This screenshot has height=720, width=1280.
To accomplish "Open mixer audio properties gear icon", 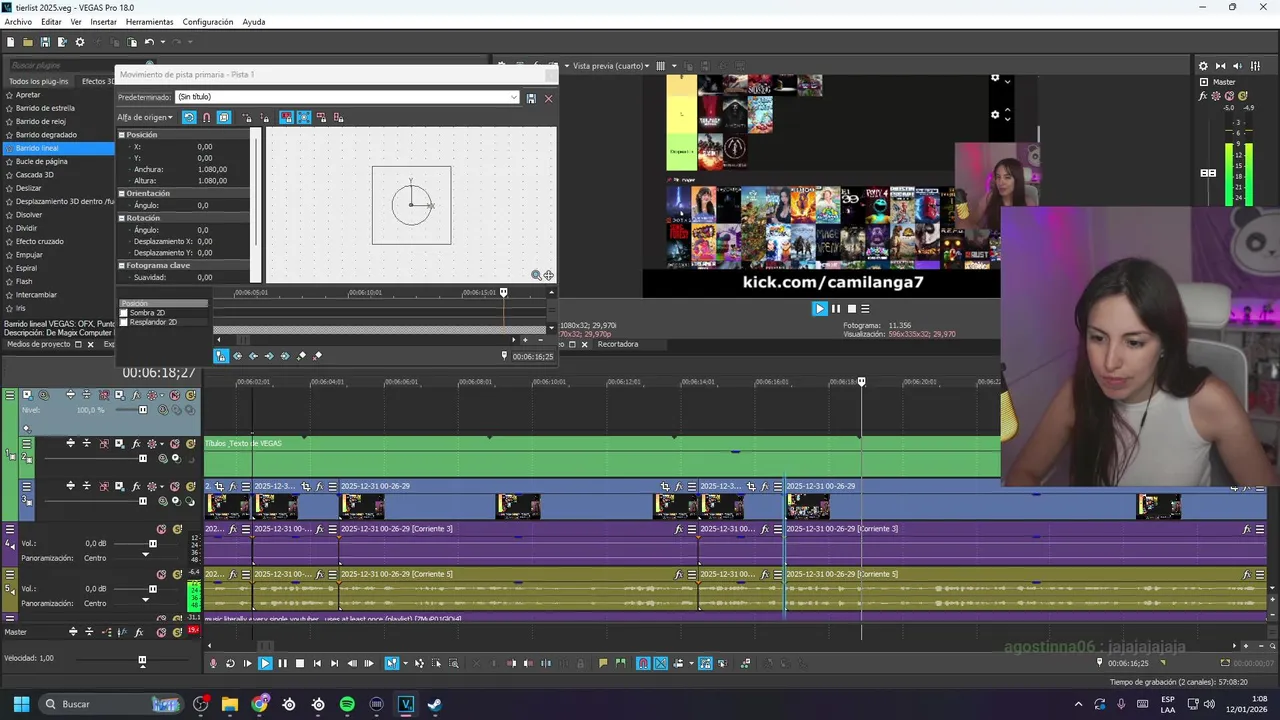I will pyautogui.click(x=1203, y=66).
